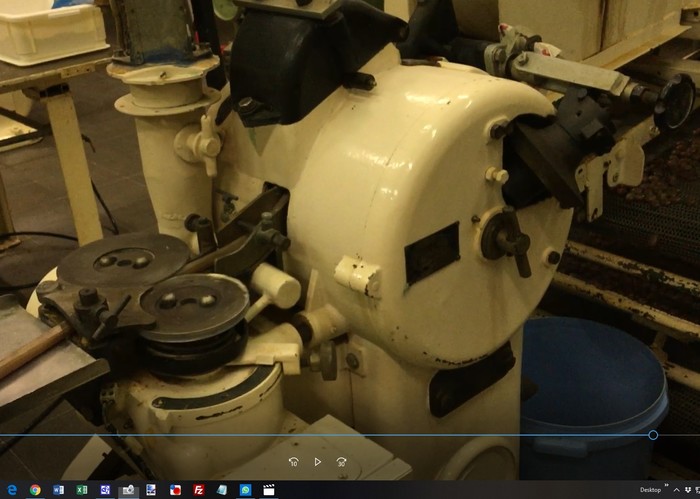Open the red and white recorder app

click(x=175, y=490)
